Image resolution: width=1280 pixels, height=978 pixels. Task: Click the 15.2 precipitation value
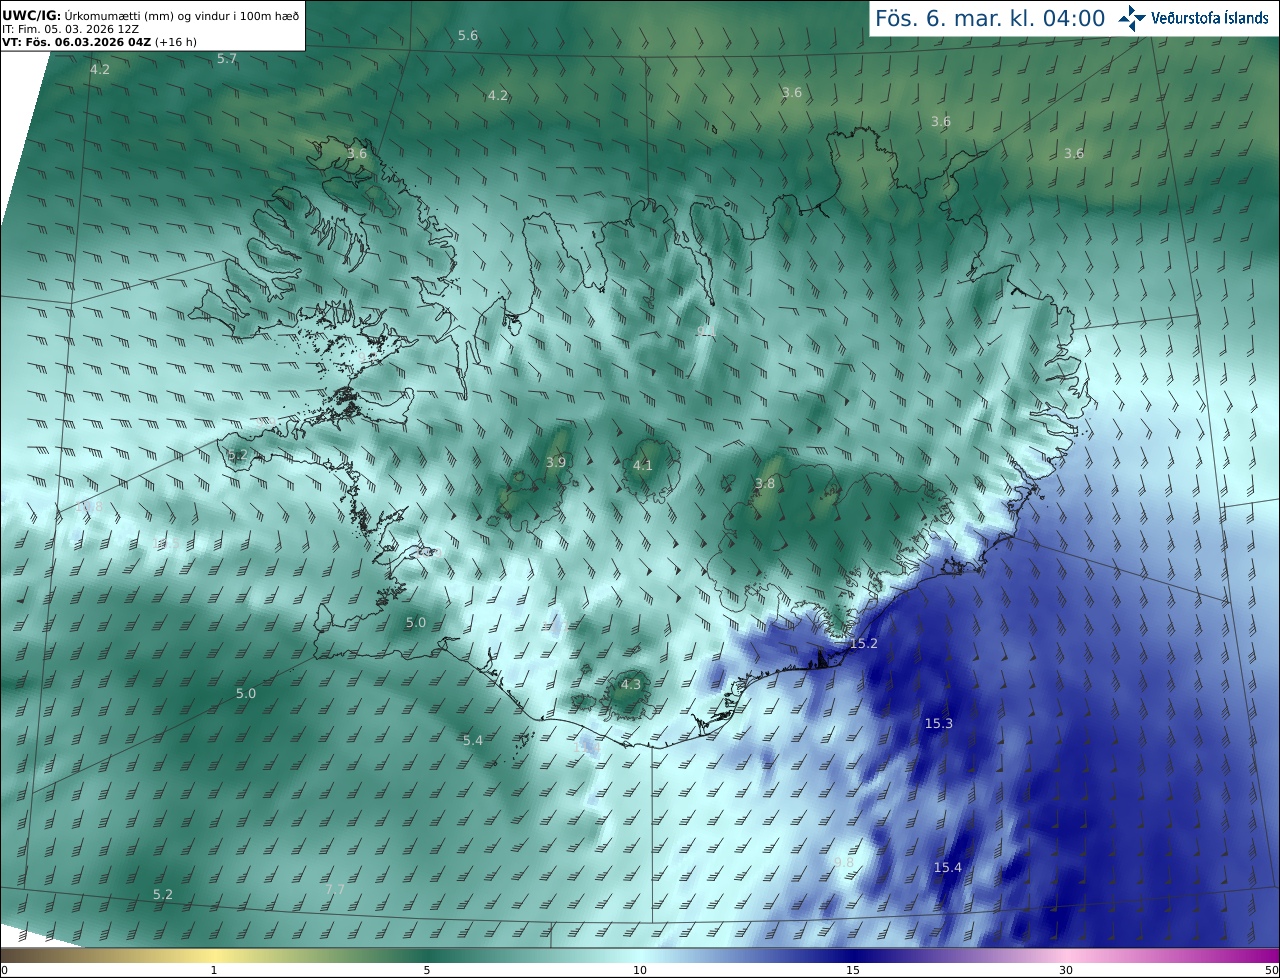(x=864, y=643)
